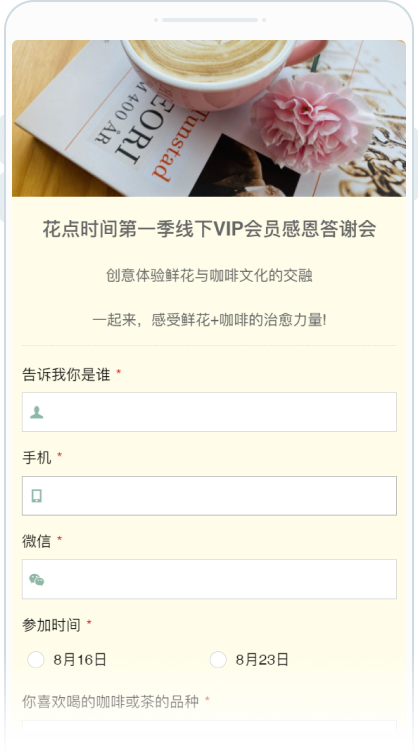Click the person icon in name field

(x=37, y=412)
